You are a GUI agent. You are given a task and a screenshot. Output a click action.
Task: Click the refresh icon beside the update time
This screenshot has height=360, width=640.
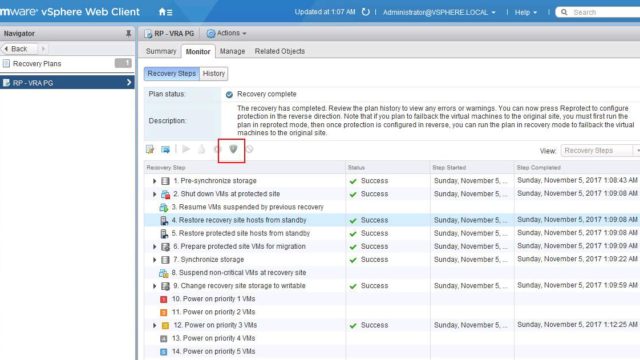(x=366, y=12)
